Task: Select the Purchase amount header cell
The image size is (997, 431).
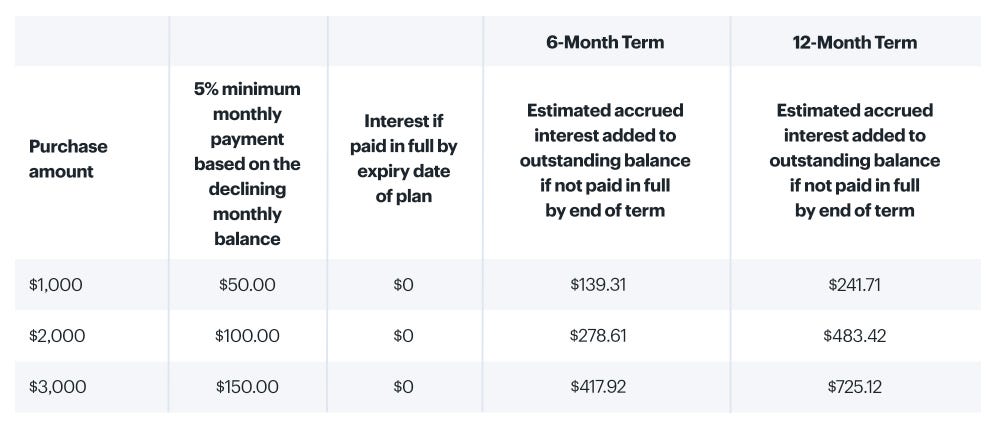Action: (68, 159)
